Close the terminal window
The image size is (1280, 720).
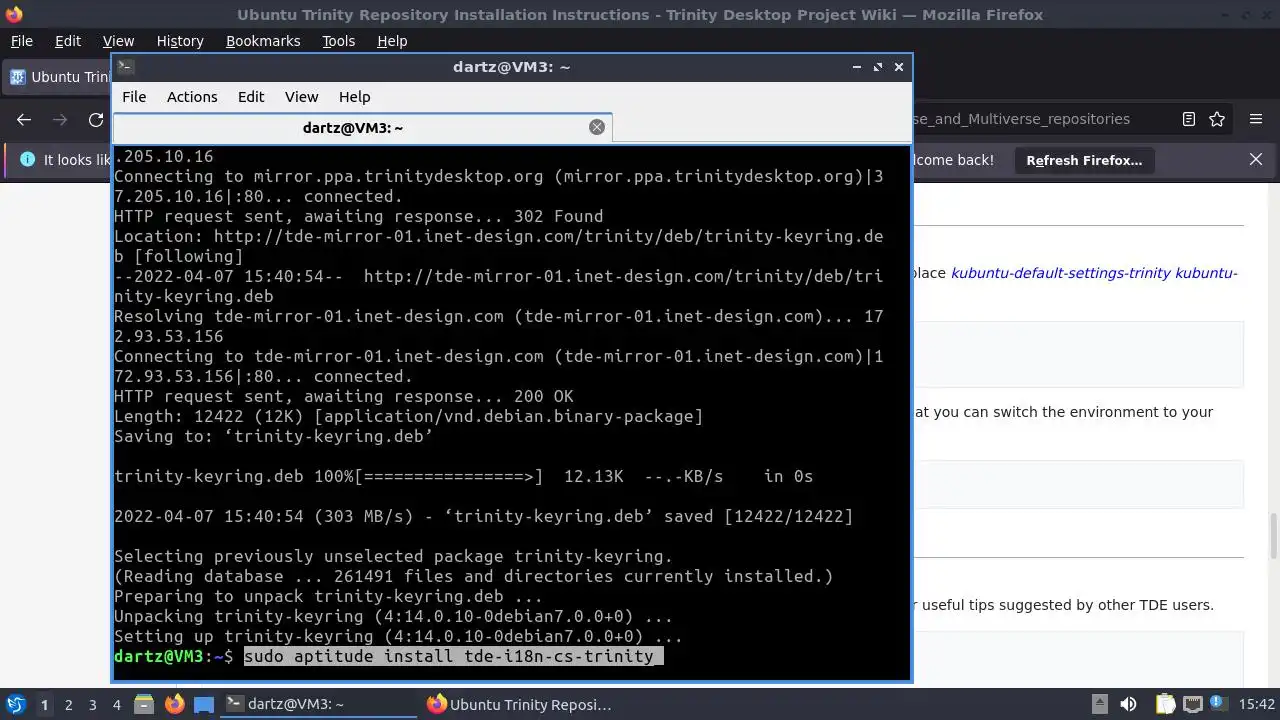click(x=898, y=67)
